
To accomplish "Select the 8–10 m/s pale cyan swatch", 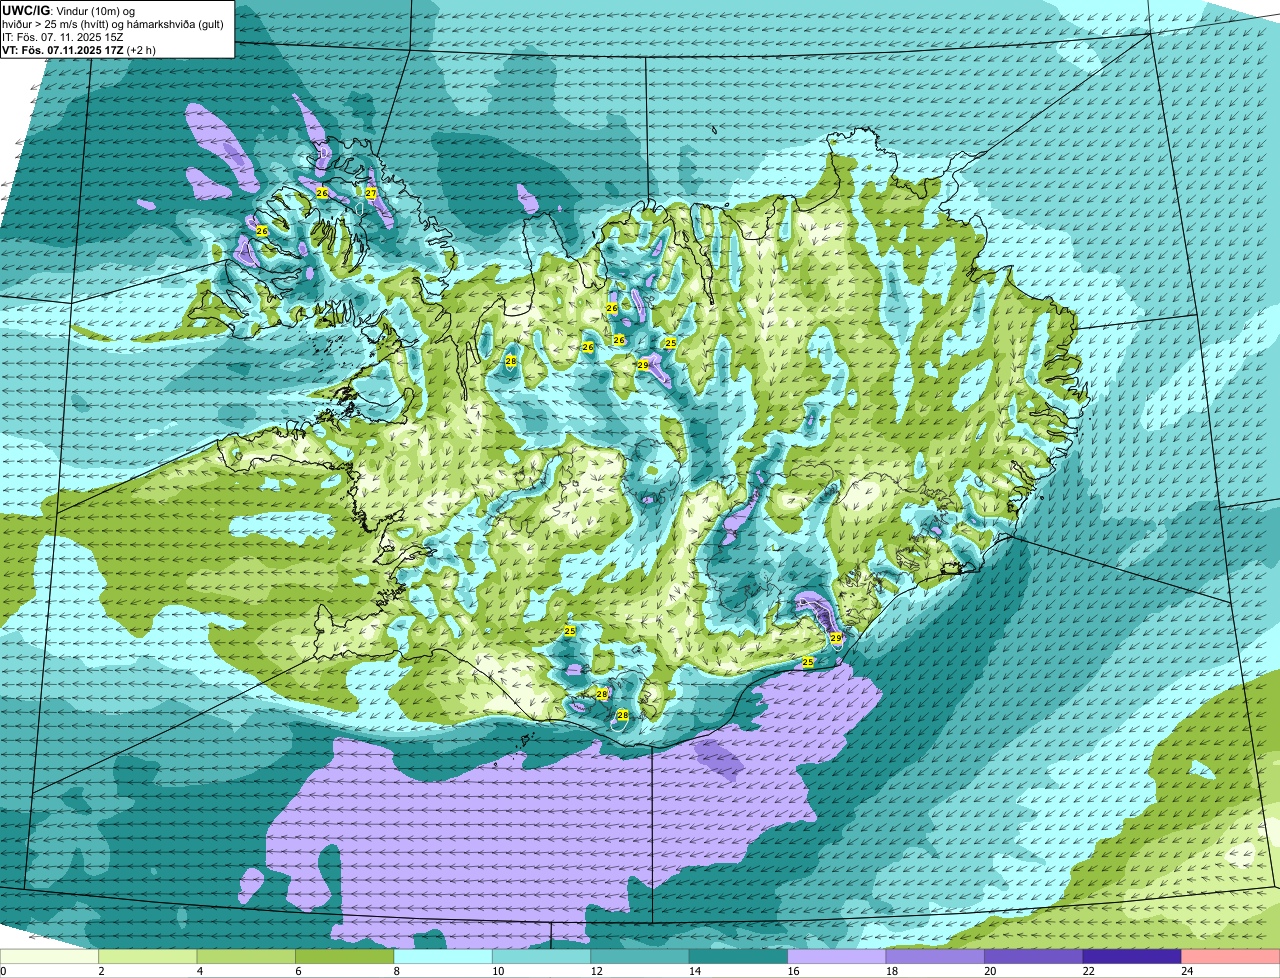I will click(x=444, y=956).
